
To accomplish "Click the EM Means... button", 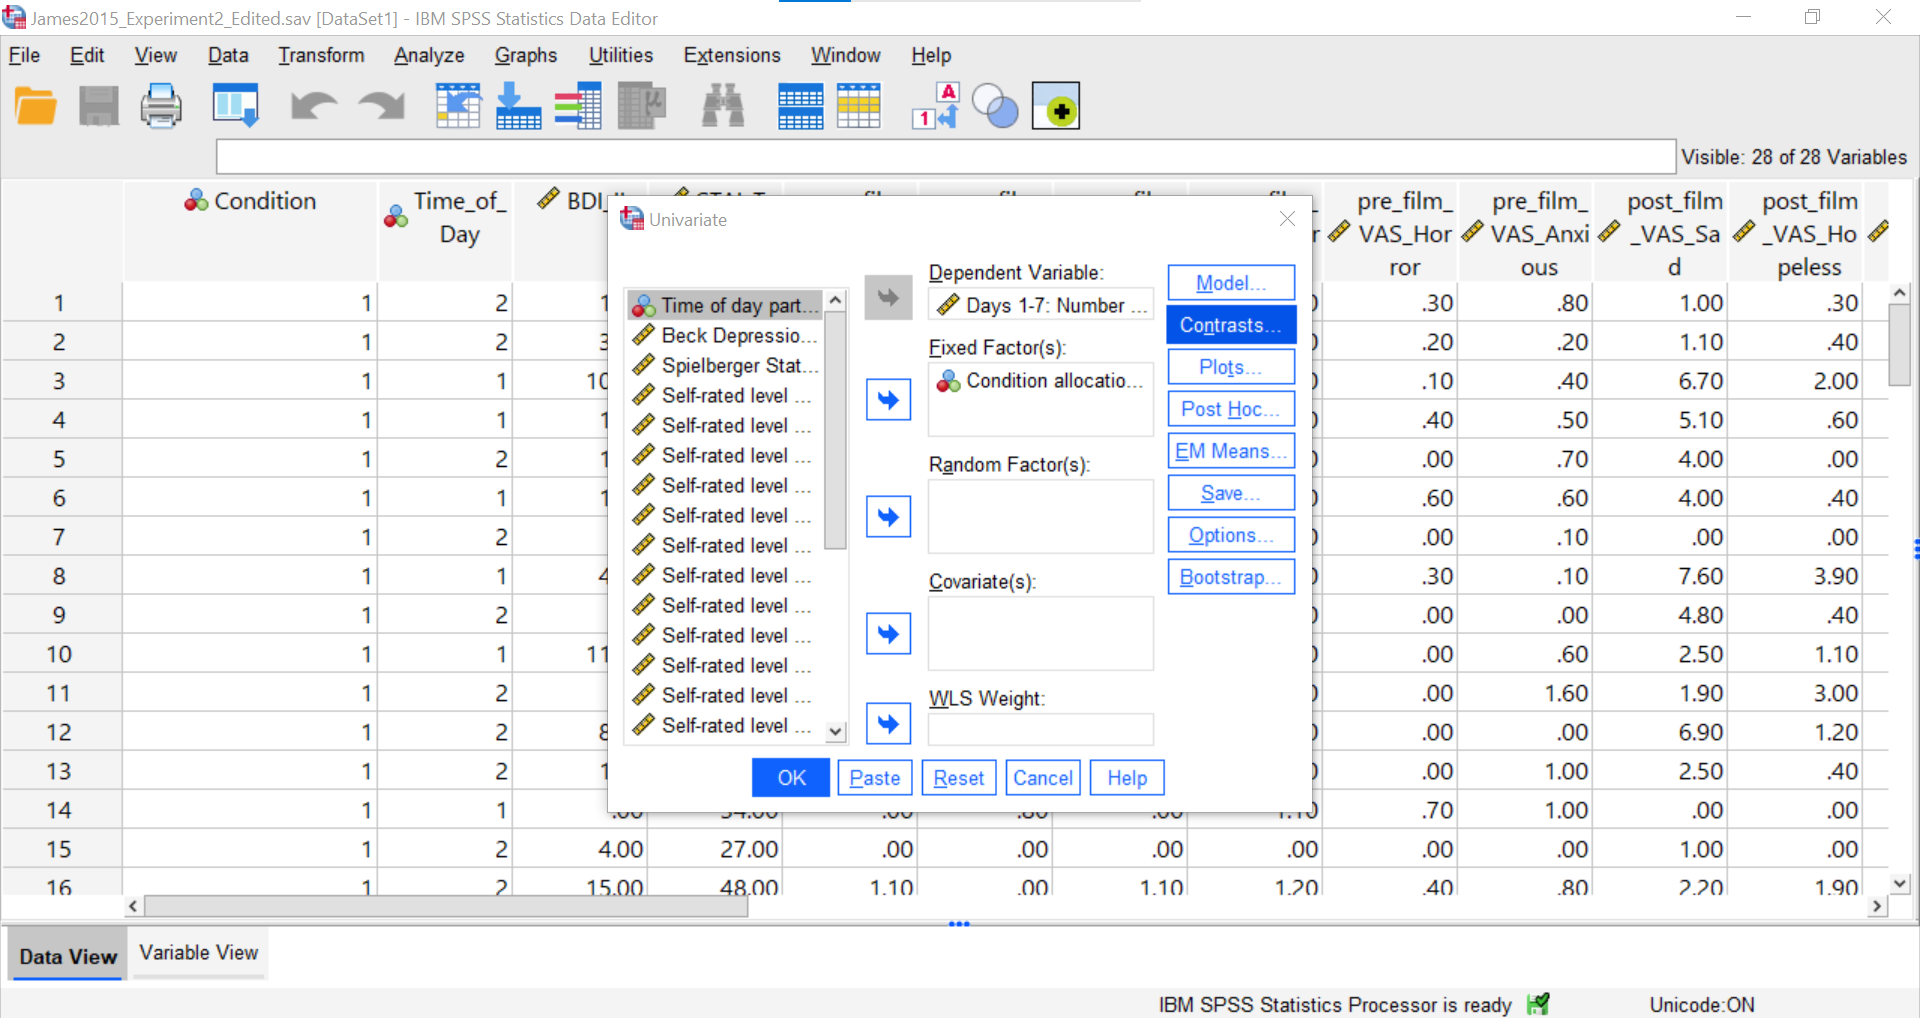I will click(x=1231, y=451).
